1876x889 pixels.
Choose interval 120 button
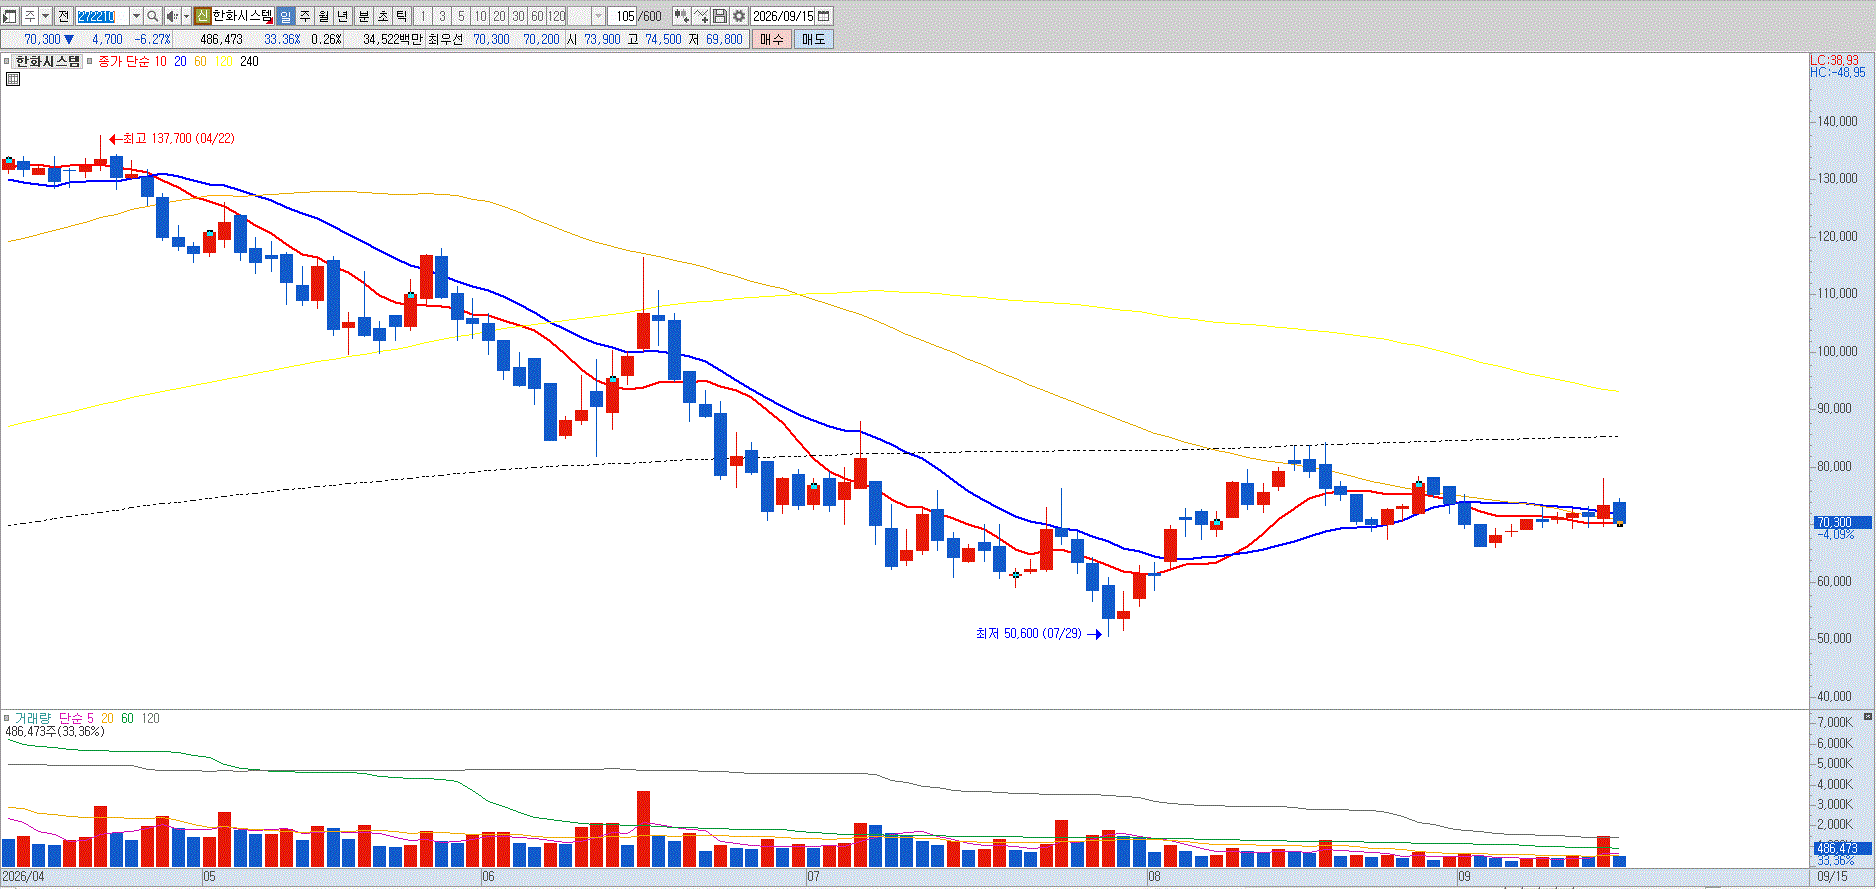tap(555, 16)
